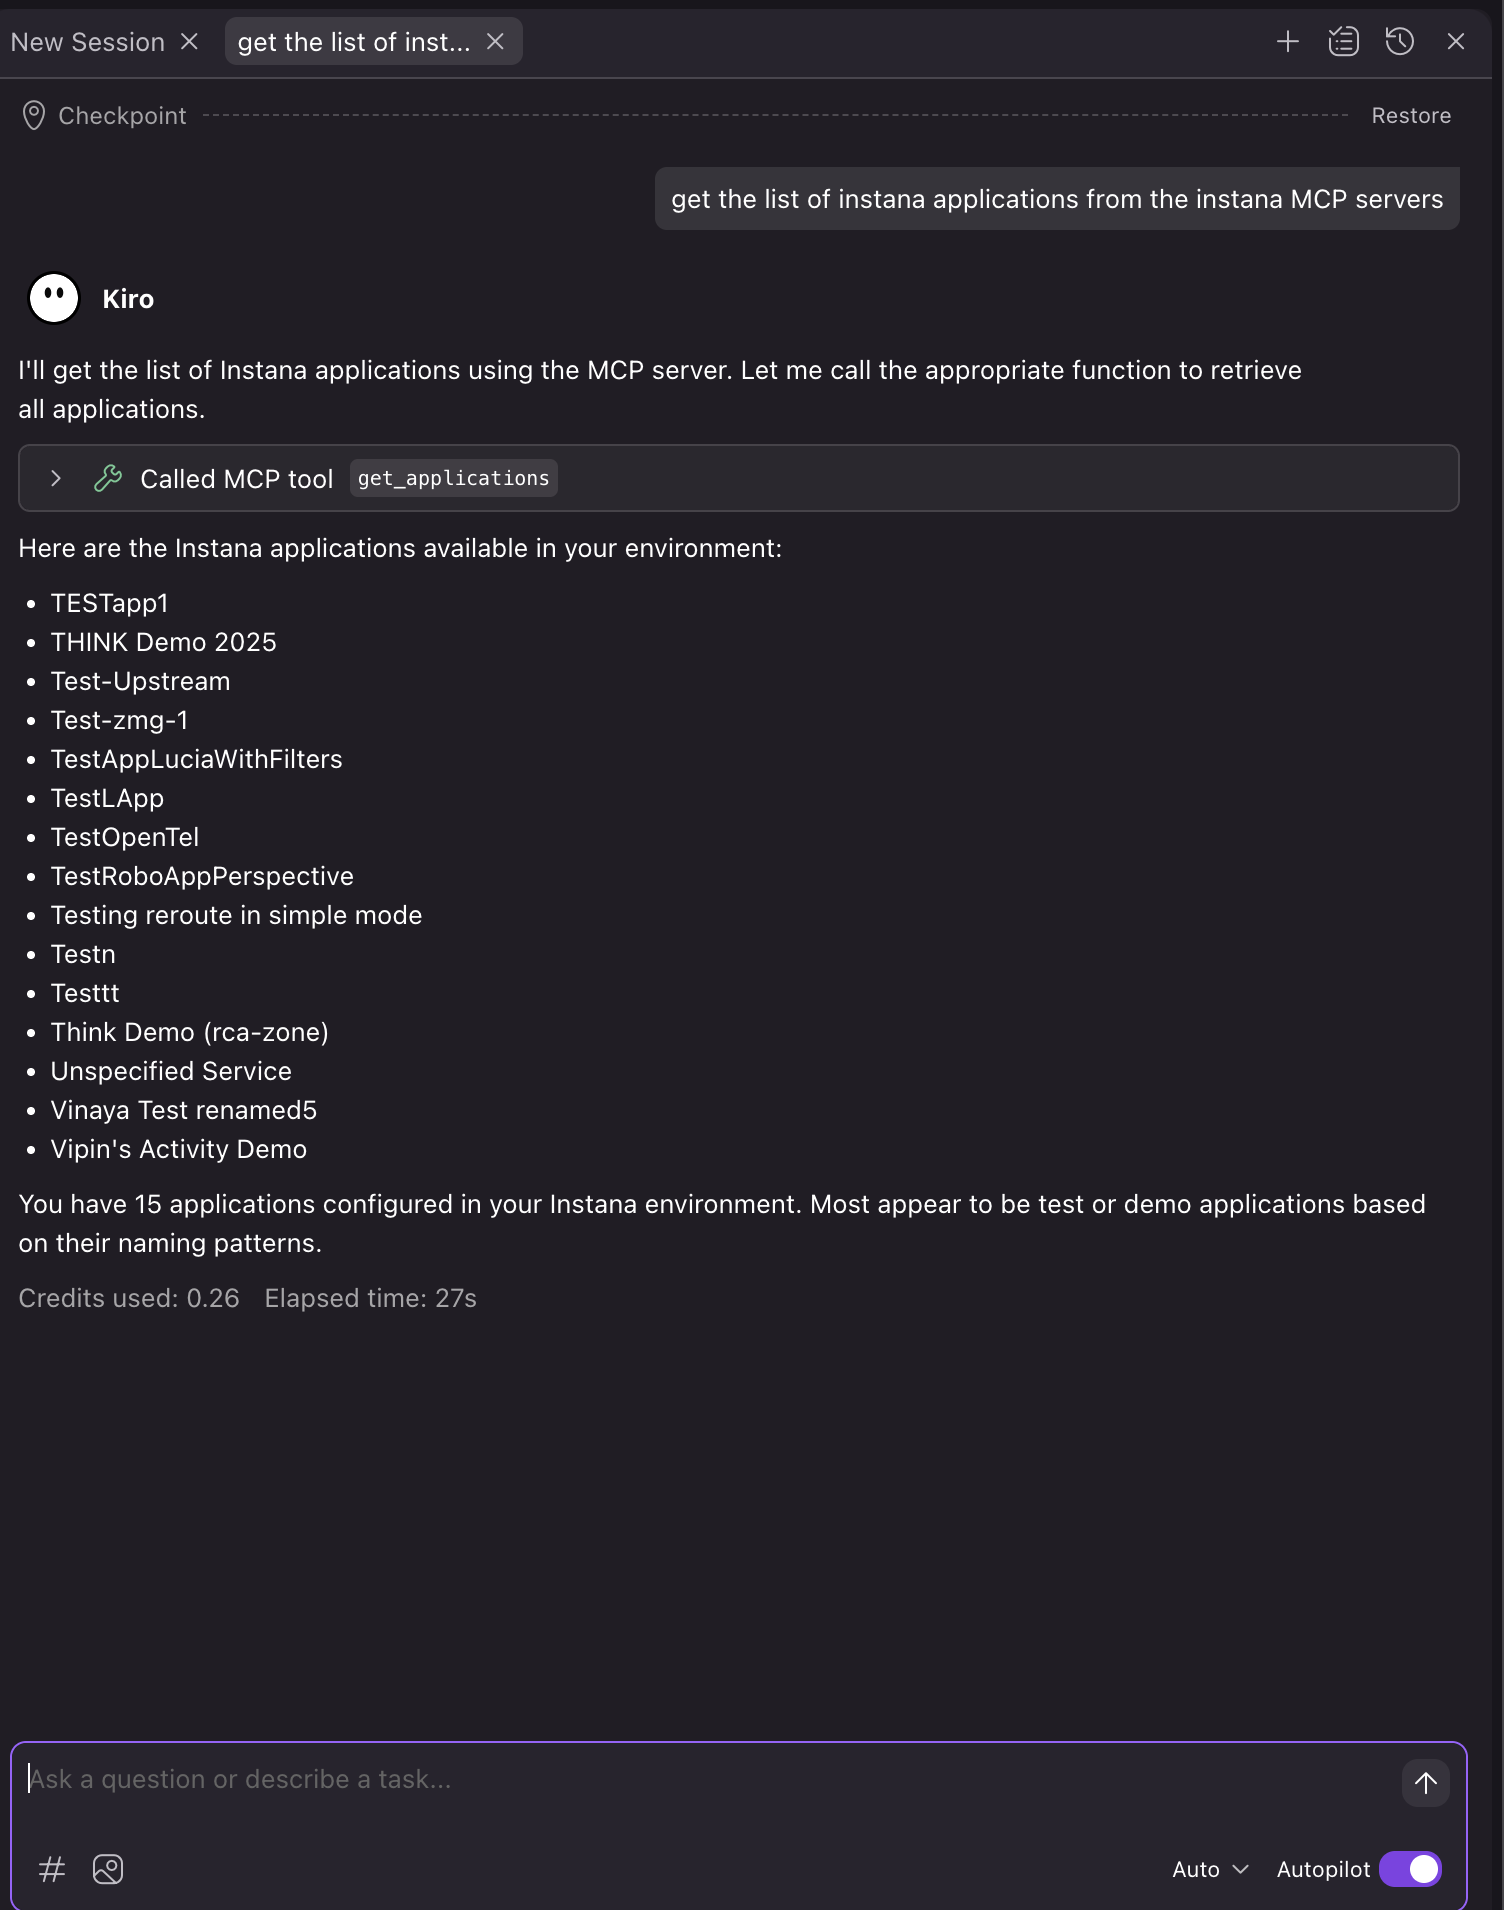The height and width of the screenshot is (1910, 1504).
Task: Click the Kiro avatar icon
Action: (x=52, y=297)
